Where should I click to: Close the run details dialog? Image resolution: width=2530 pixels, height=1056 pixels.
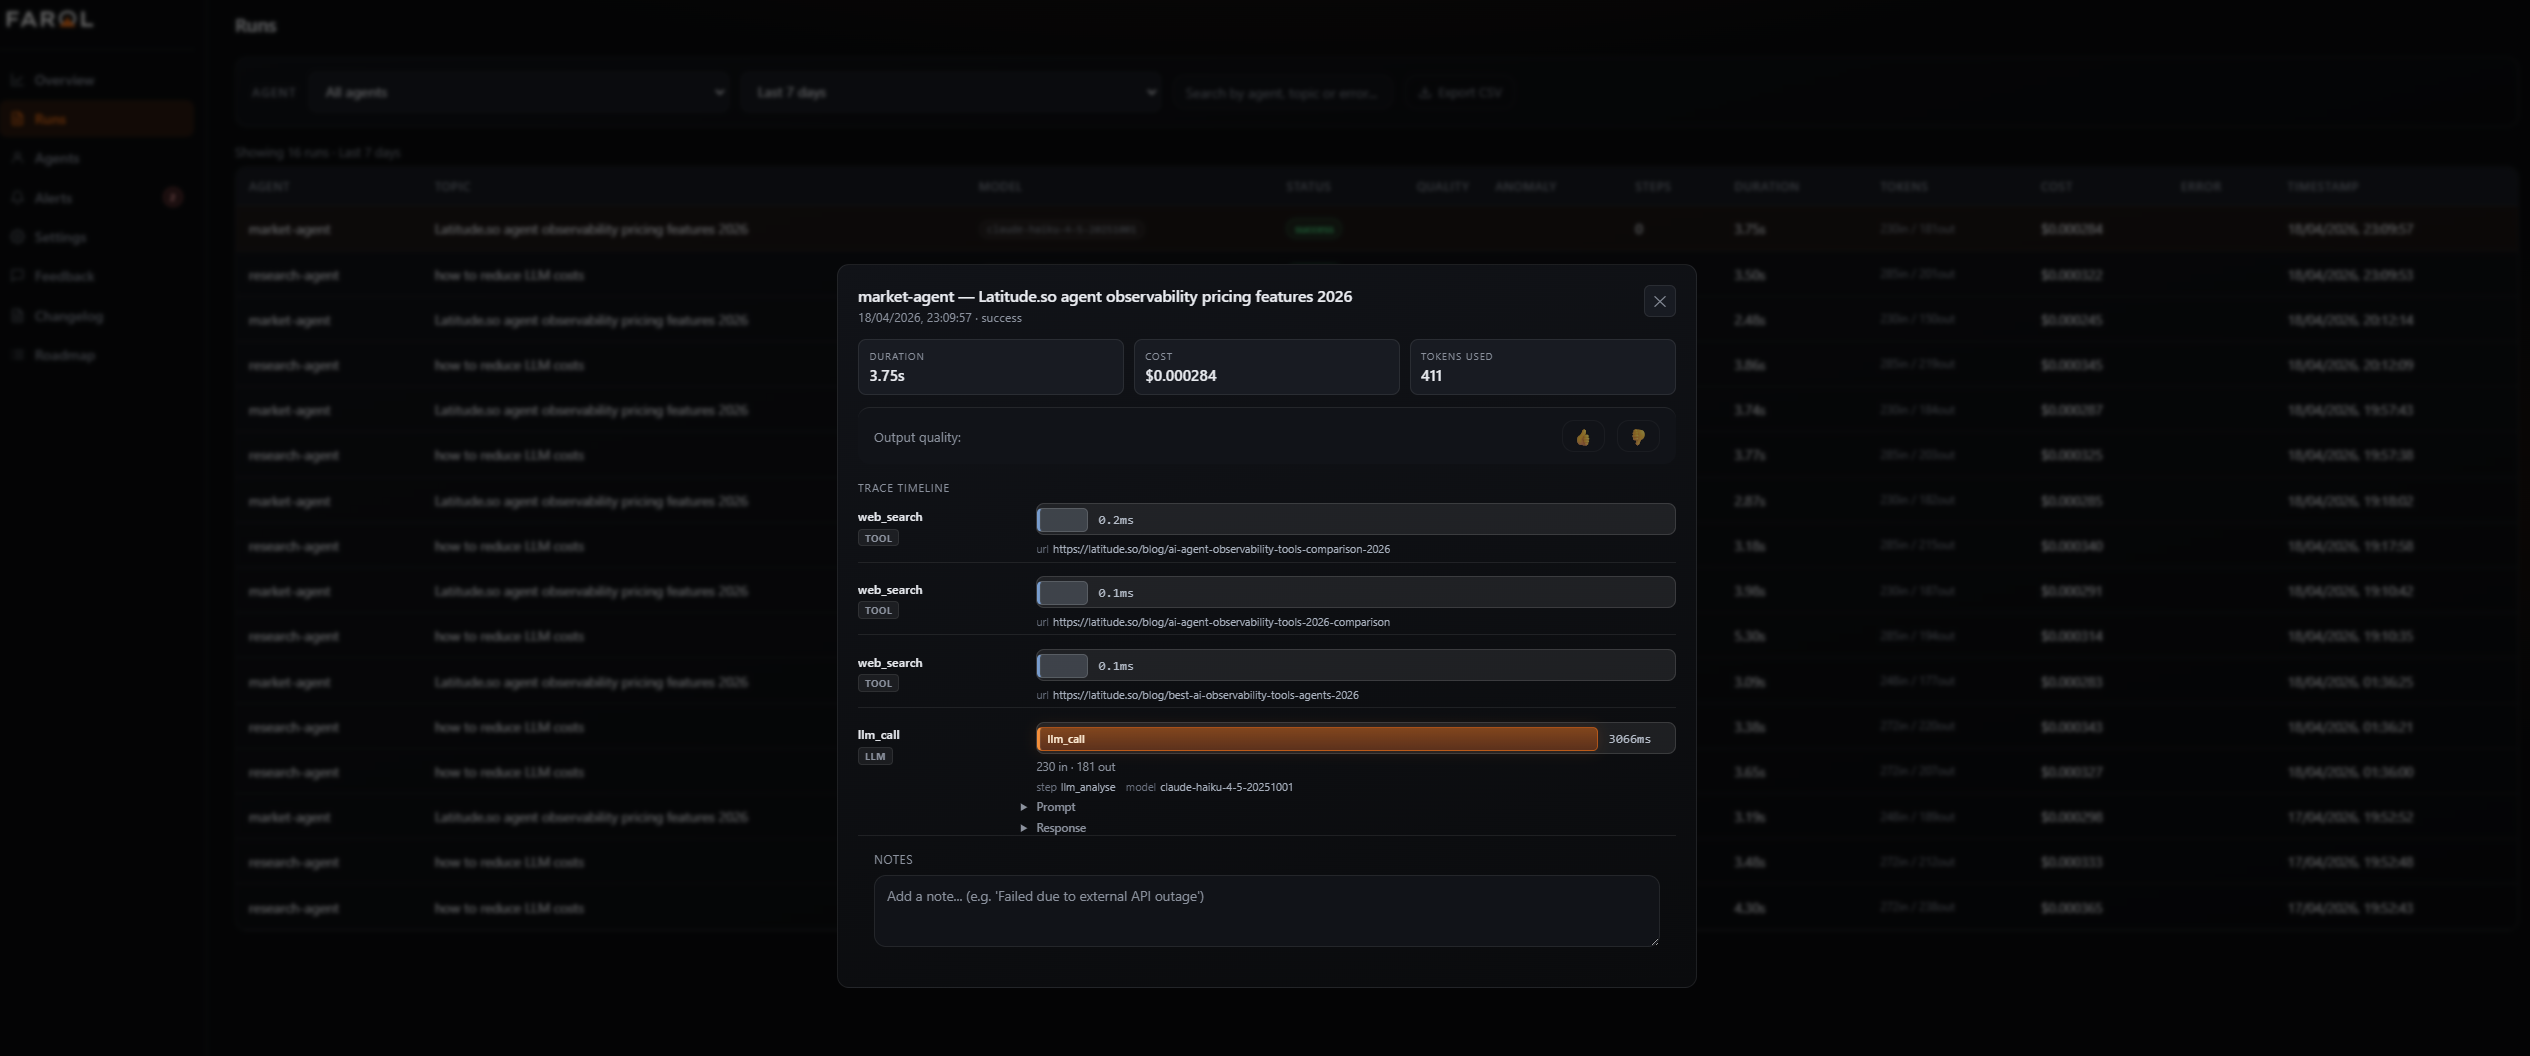(x=1659, y=301)
